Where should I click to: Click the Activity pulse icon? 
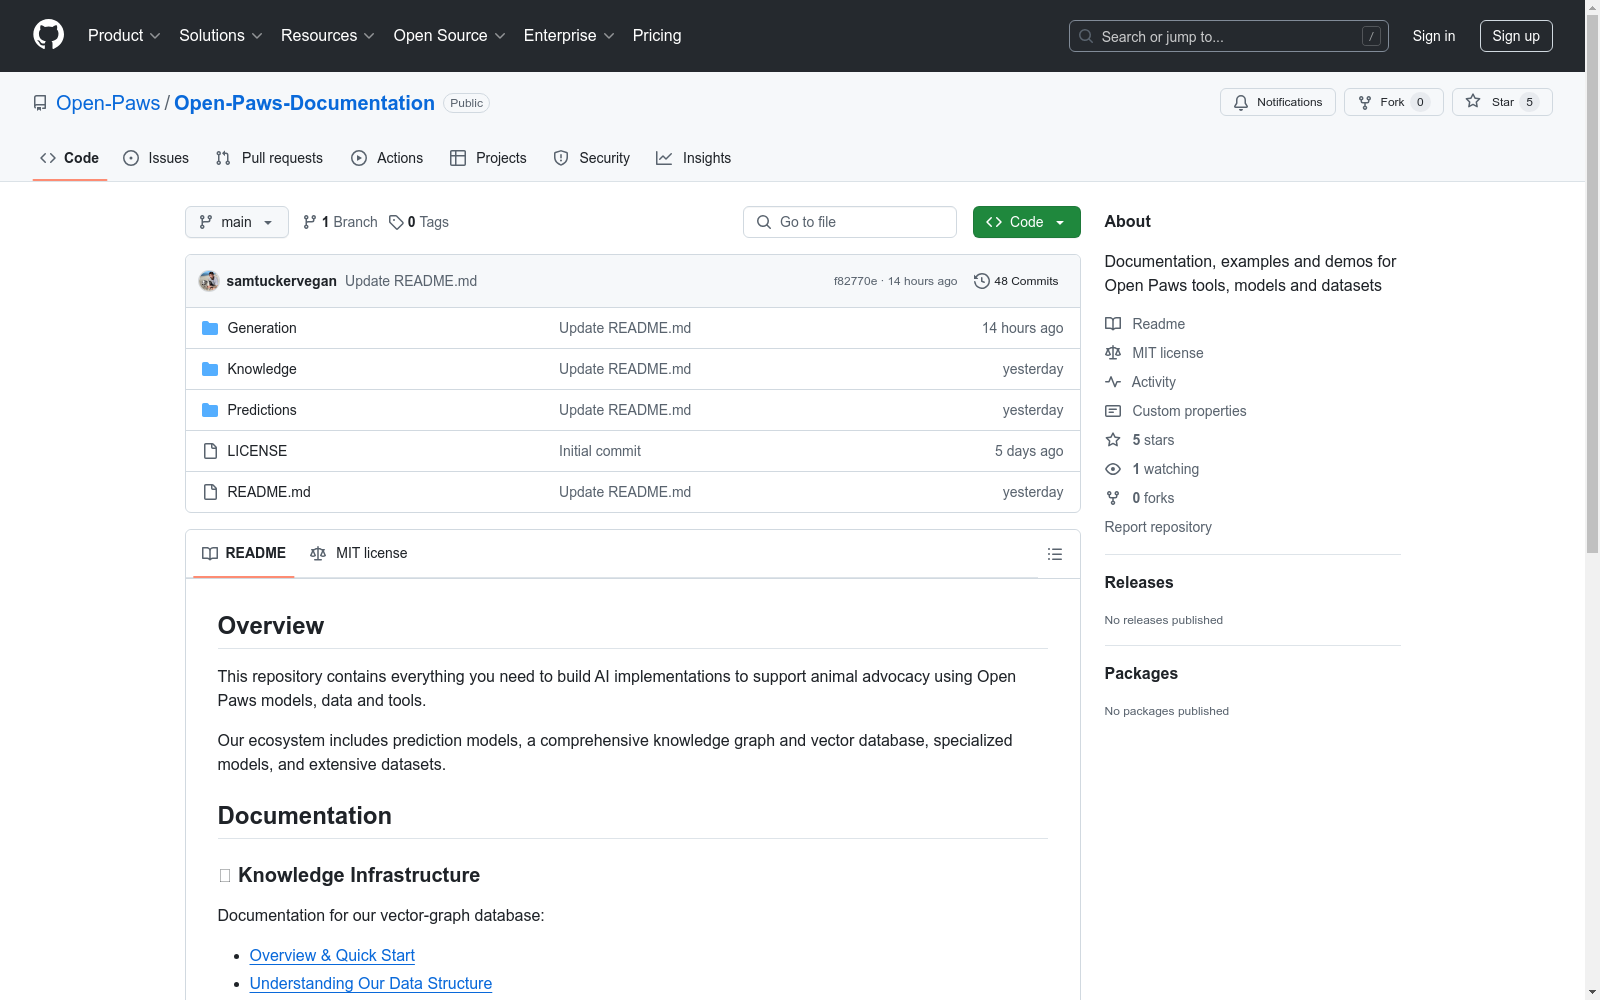[x=1113, y=382]
